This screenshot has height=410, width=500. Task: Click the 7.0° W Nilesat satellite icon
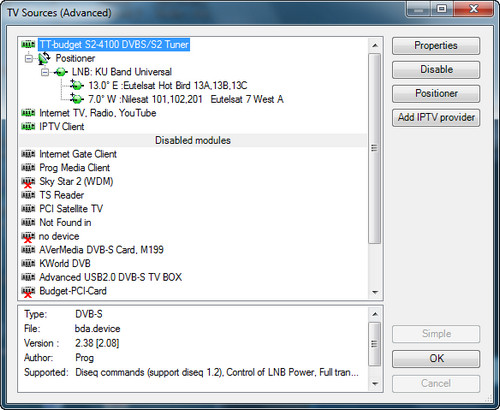tap(77, 99)
